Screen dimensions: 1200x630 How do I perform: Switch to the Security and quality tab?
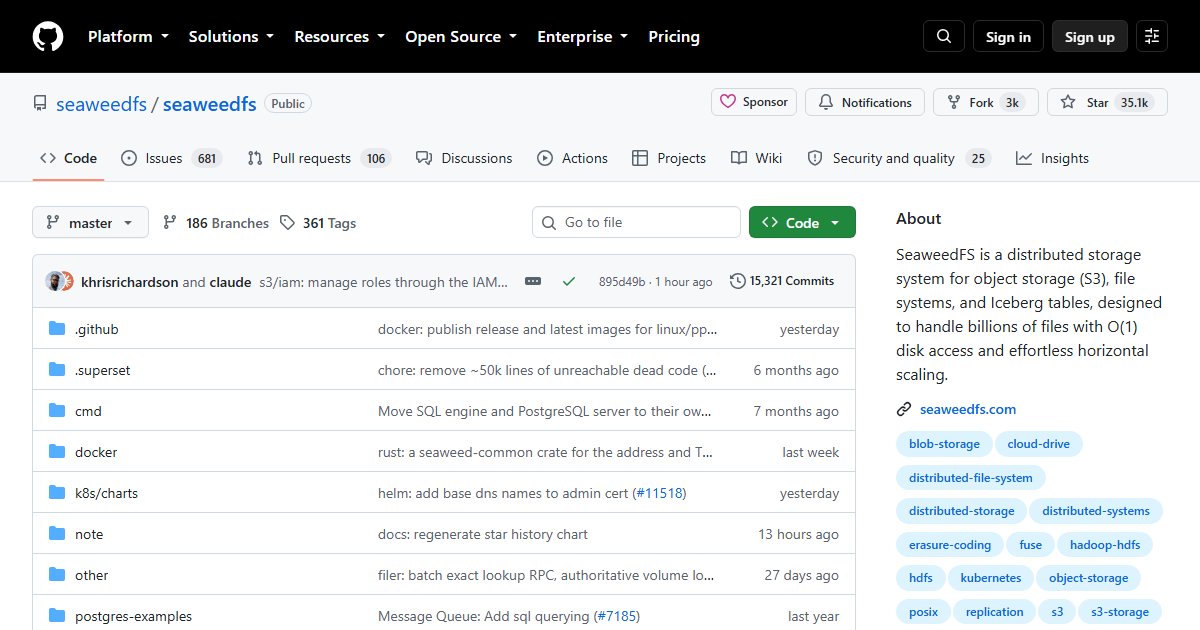pyautogui.click(x=898, y=158)
